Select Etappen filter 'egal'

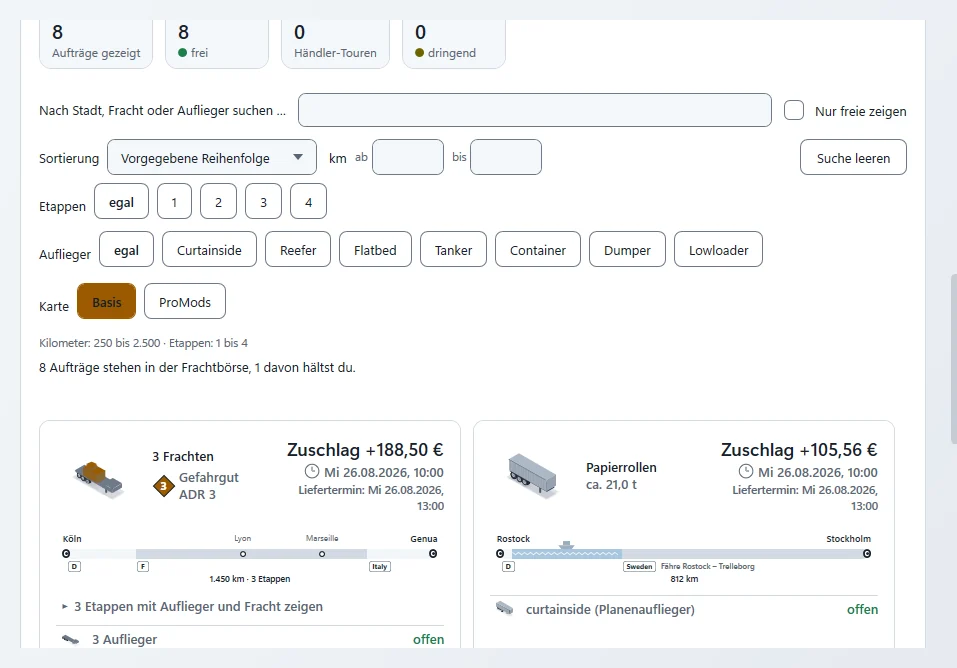click(121, 201)
